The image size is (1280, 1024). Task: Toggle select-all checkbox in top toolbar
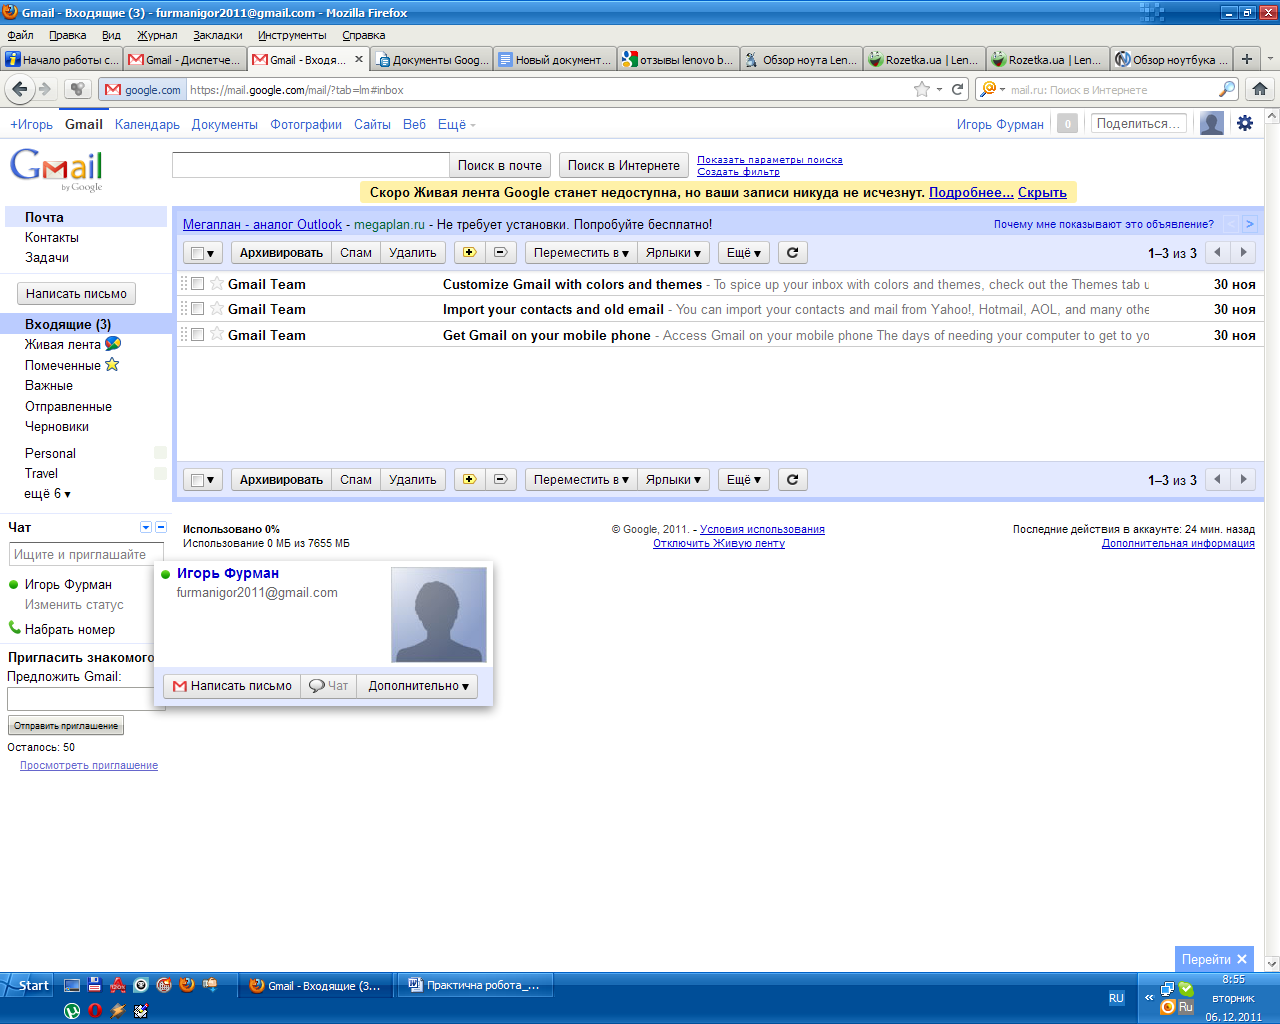198,254
